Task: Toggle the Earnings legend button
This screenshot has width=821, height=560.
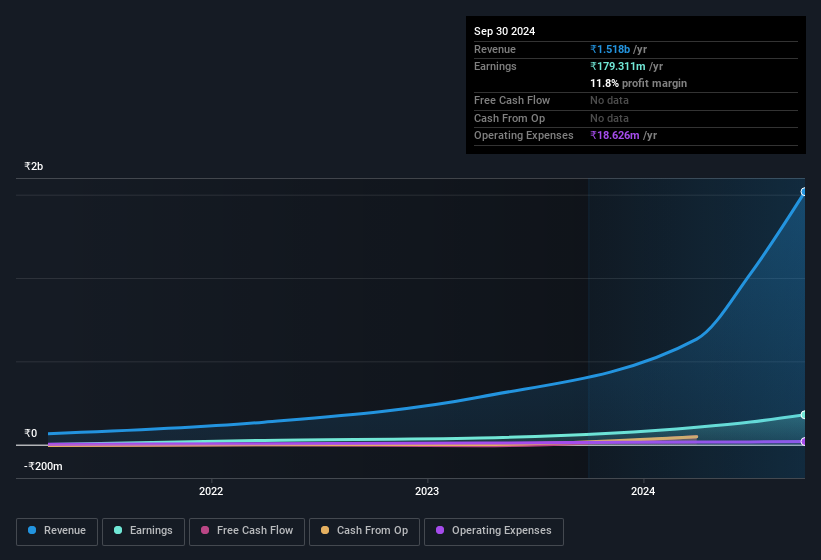Action: click(x=143, y=531)
